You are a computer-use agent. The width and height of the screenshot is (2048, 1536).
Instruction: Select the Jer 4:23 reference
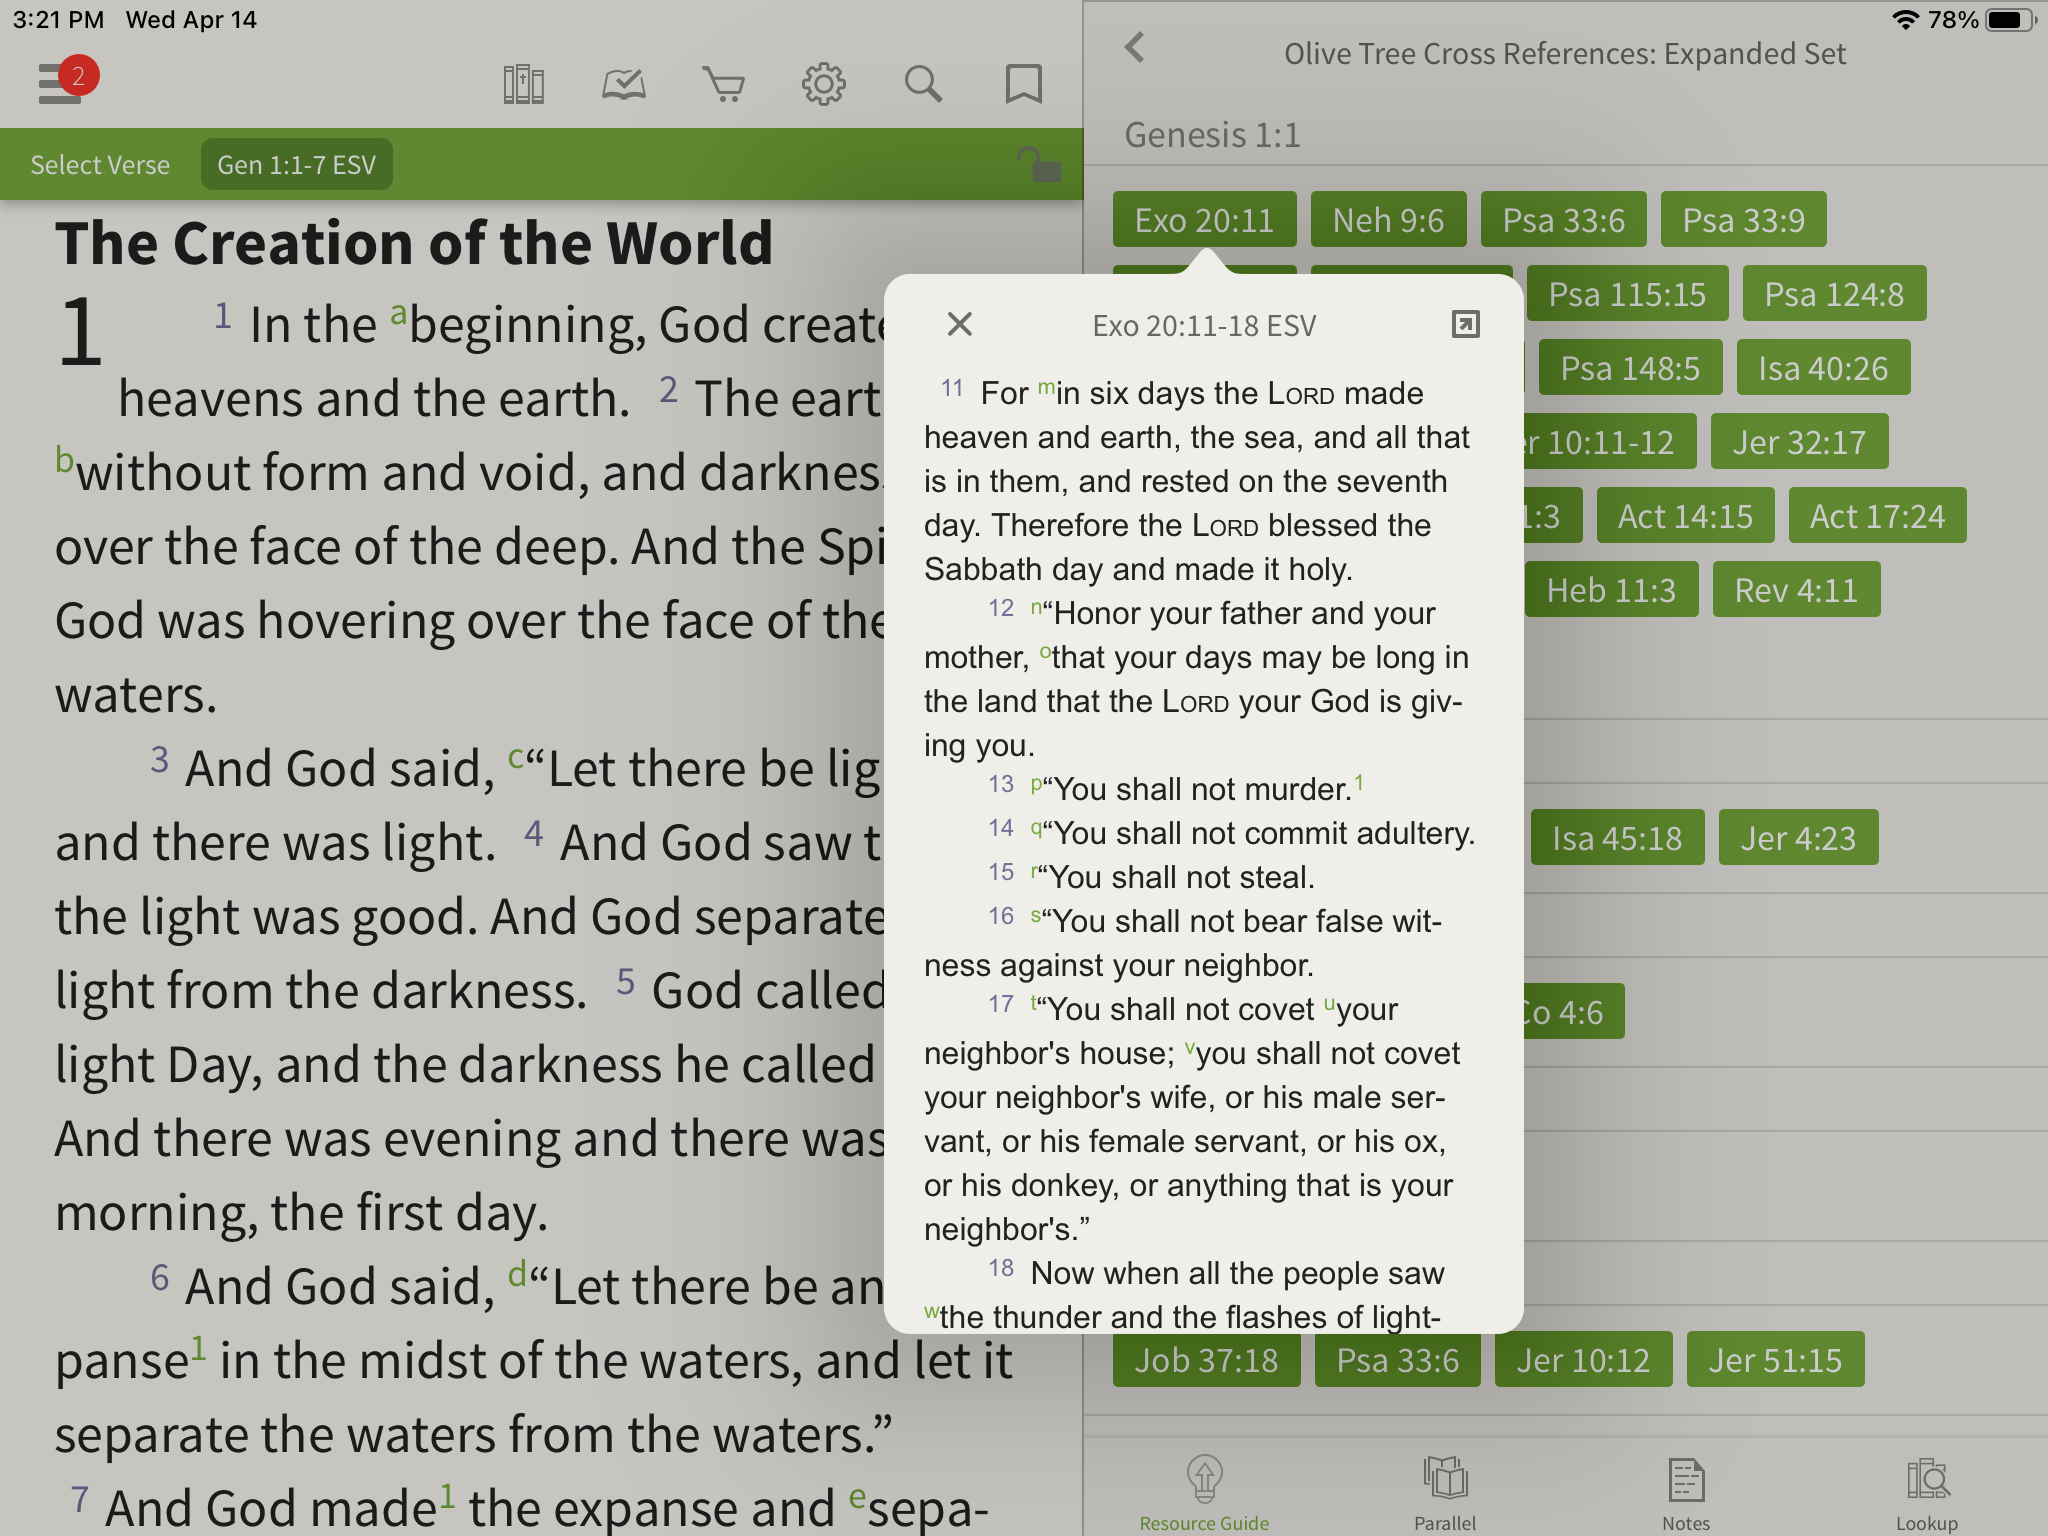point(1799,838)
